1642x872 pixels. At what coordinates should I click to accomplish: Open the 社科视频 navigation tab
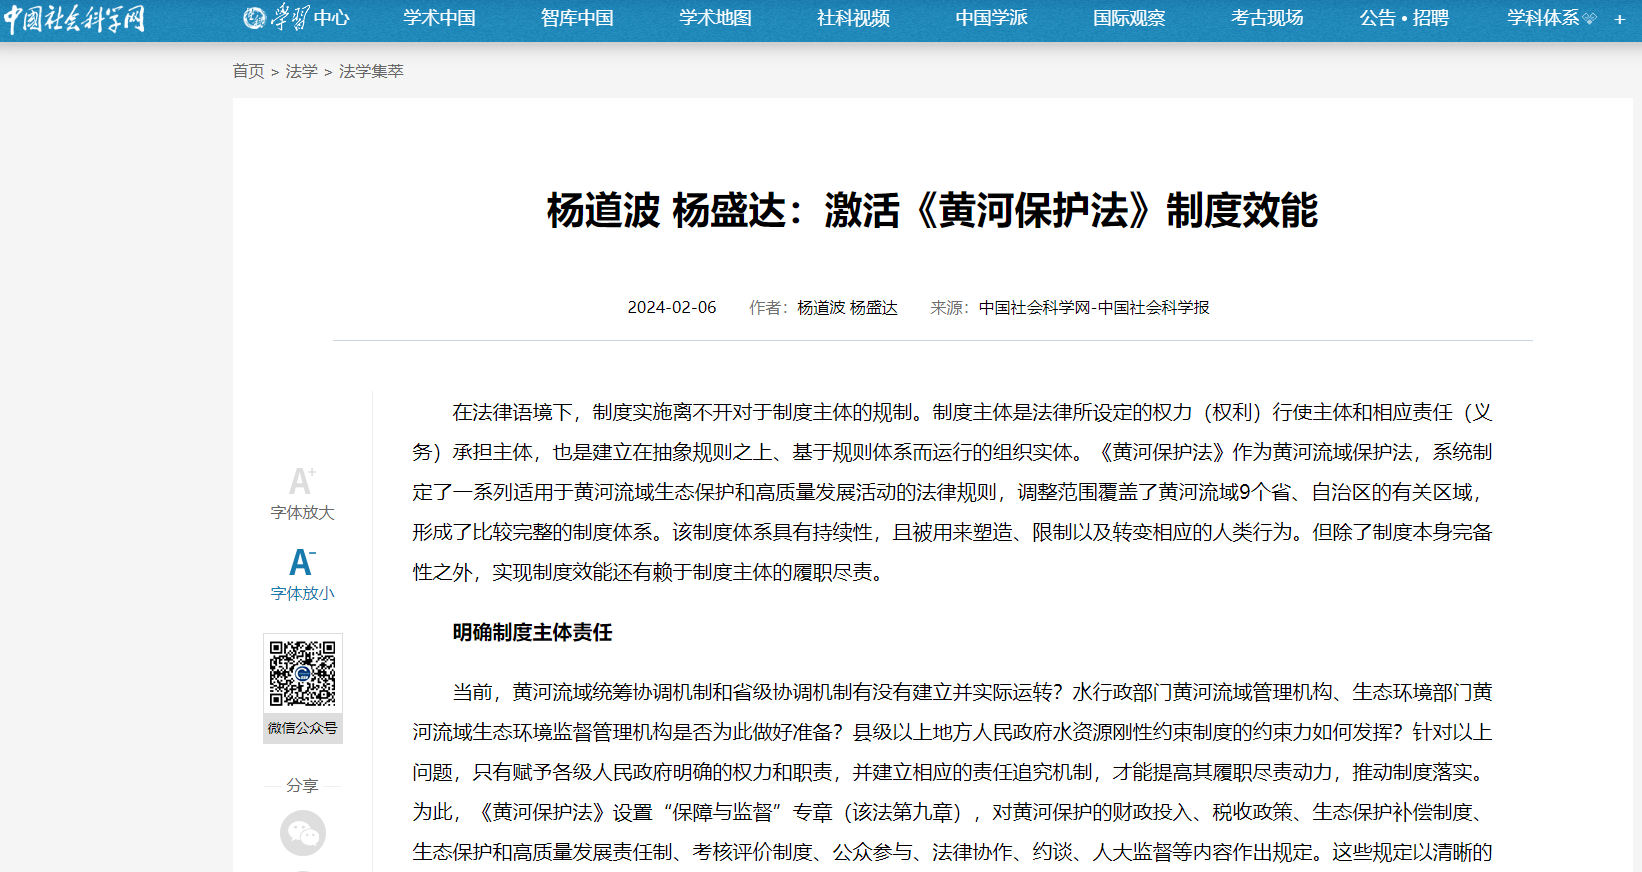click(x=853, y=18)
